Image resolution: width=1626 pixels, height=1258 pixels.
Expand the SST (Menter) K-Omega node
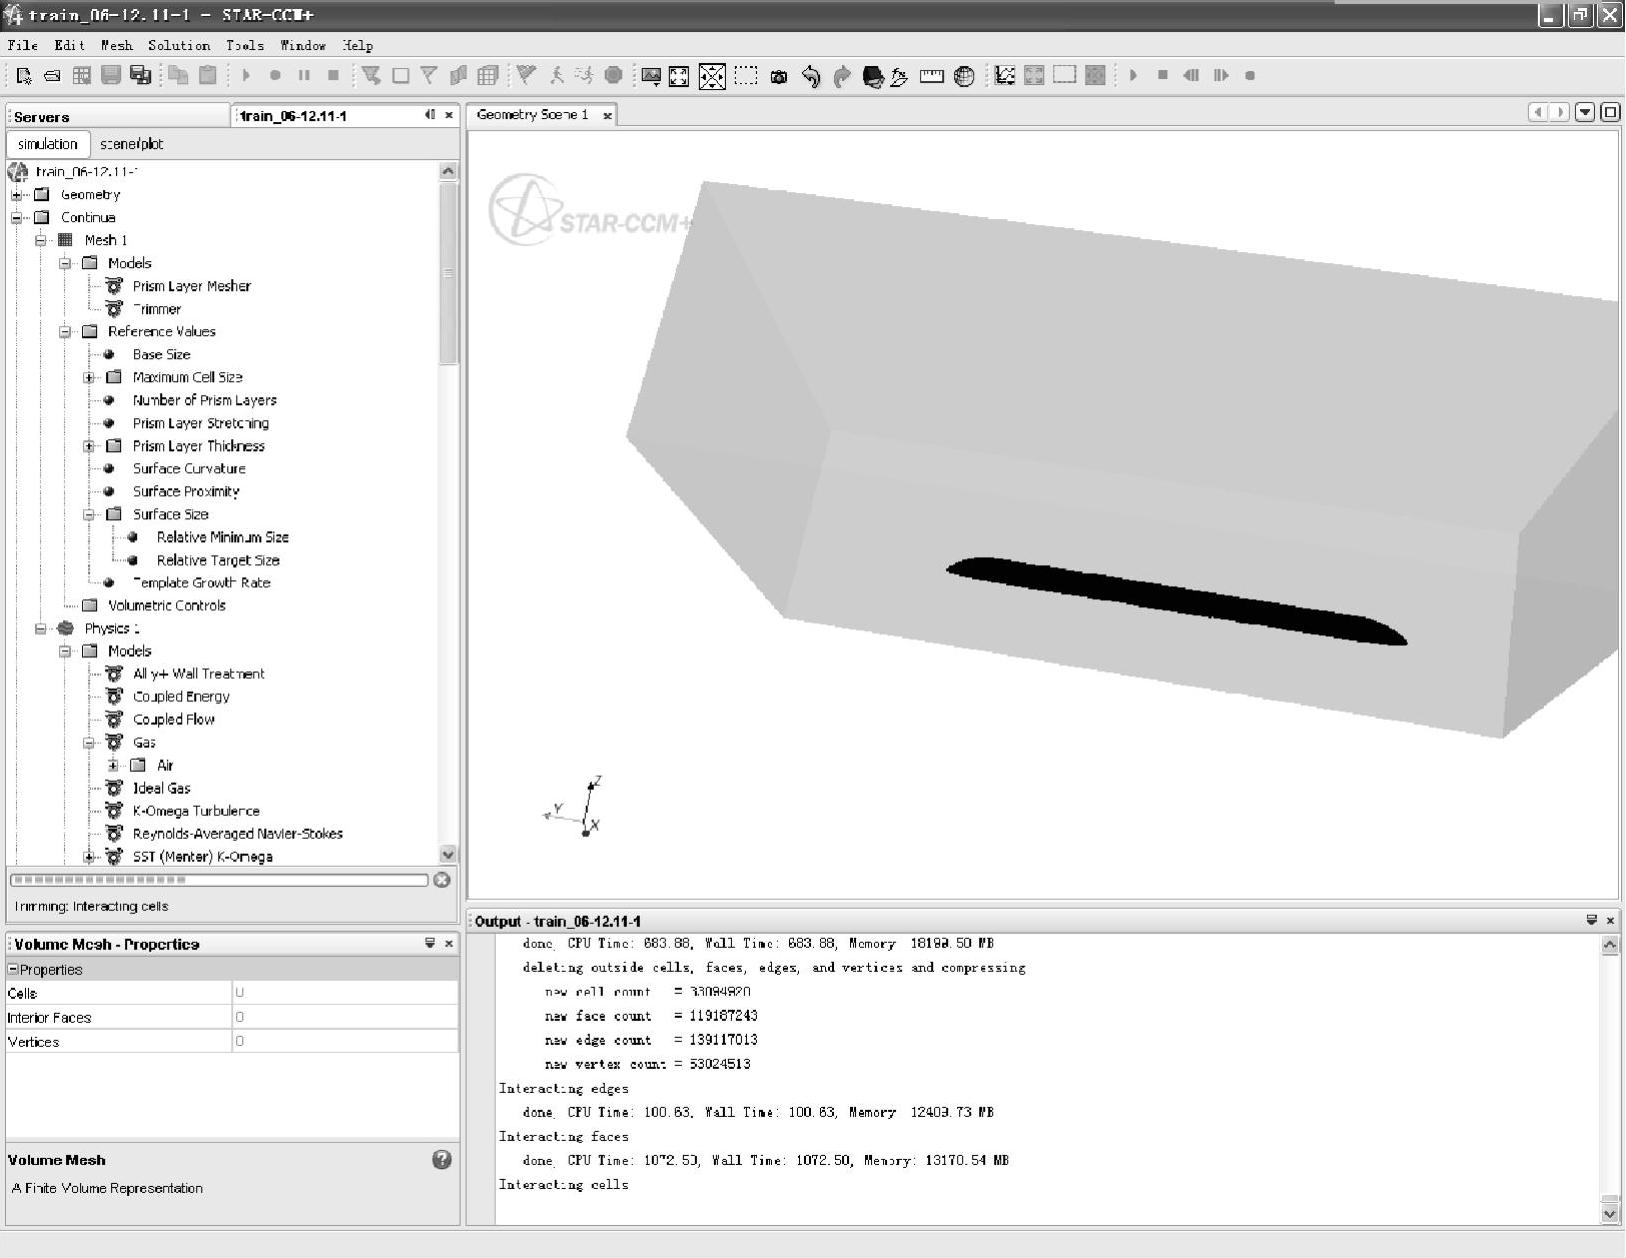click(88, 857)
